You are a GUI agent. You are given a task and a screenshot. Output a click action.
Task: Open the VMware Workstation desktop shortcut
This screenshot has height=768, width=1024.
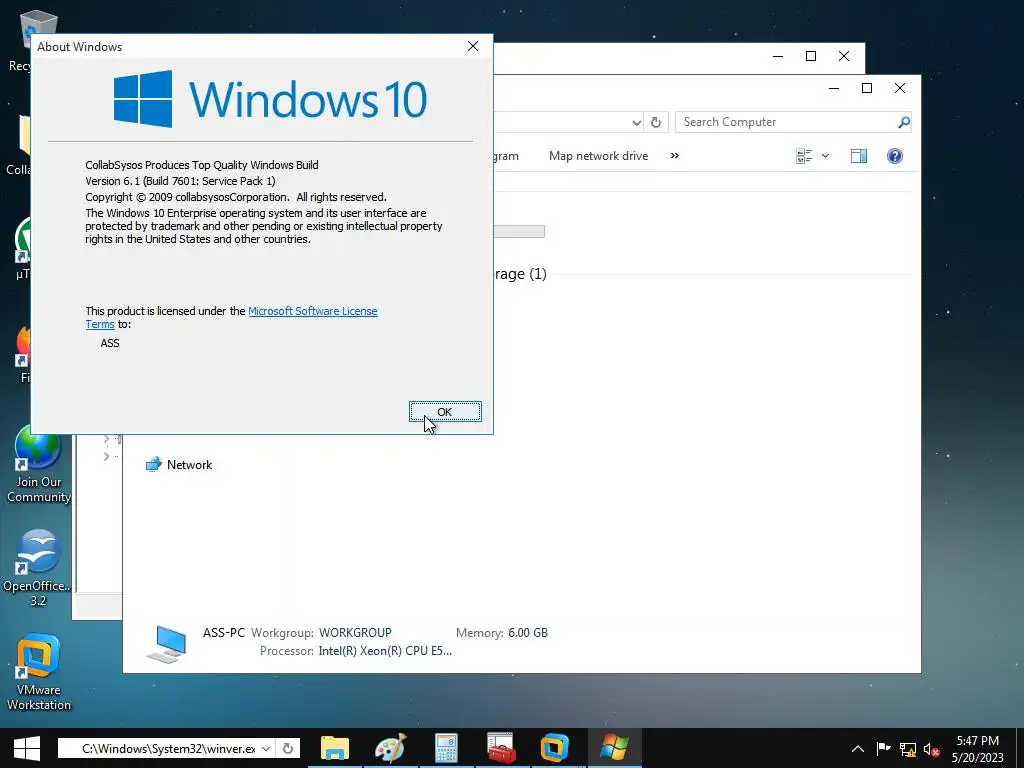tap(39, 673)
